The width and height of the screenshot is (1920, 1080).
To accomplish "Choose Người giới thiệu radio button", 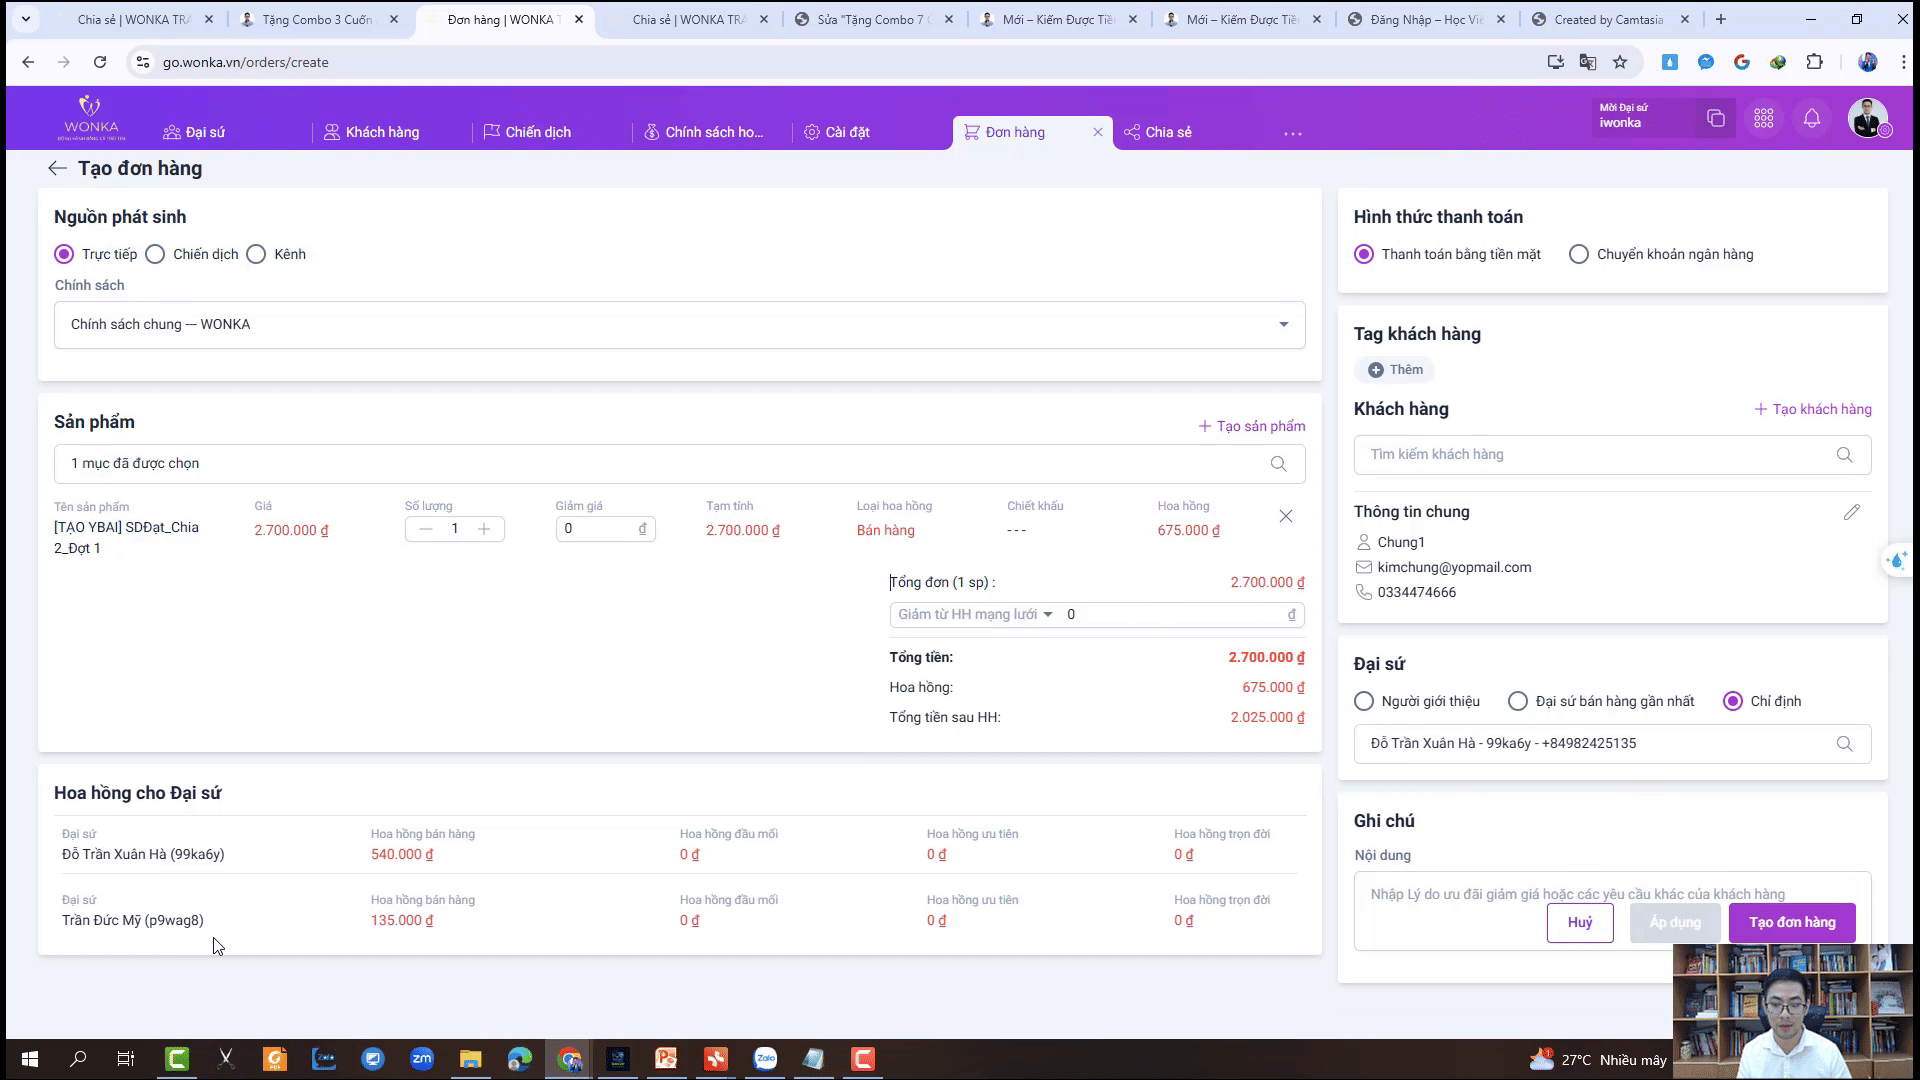I will click(x=1364, y=702).
